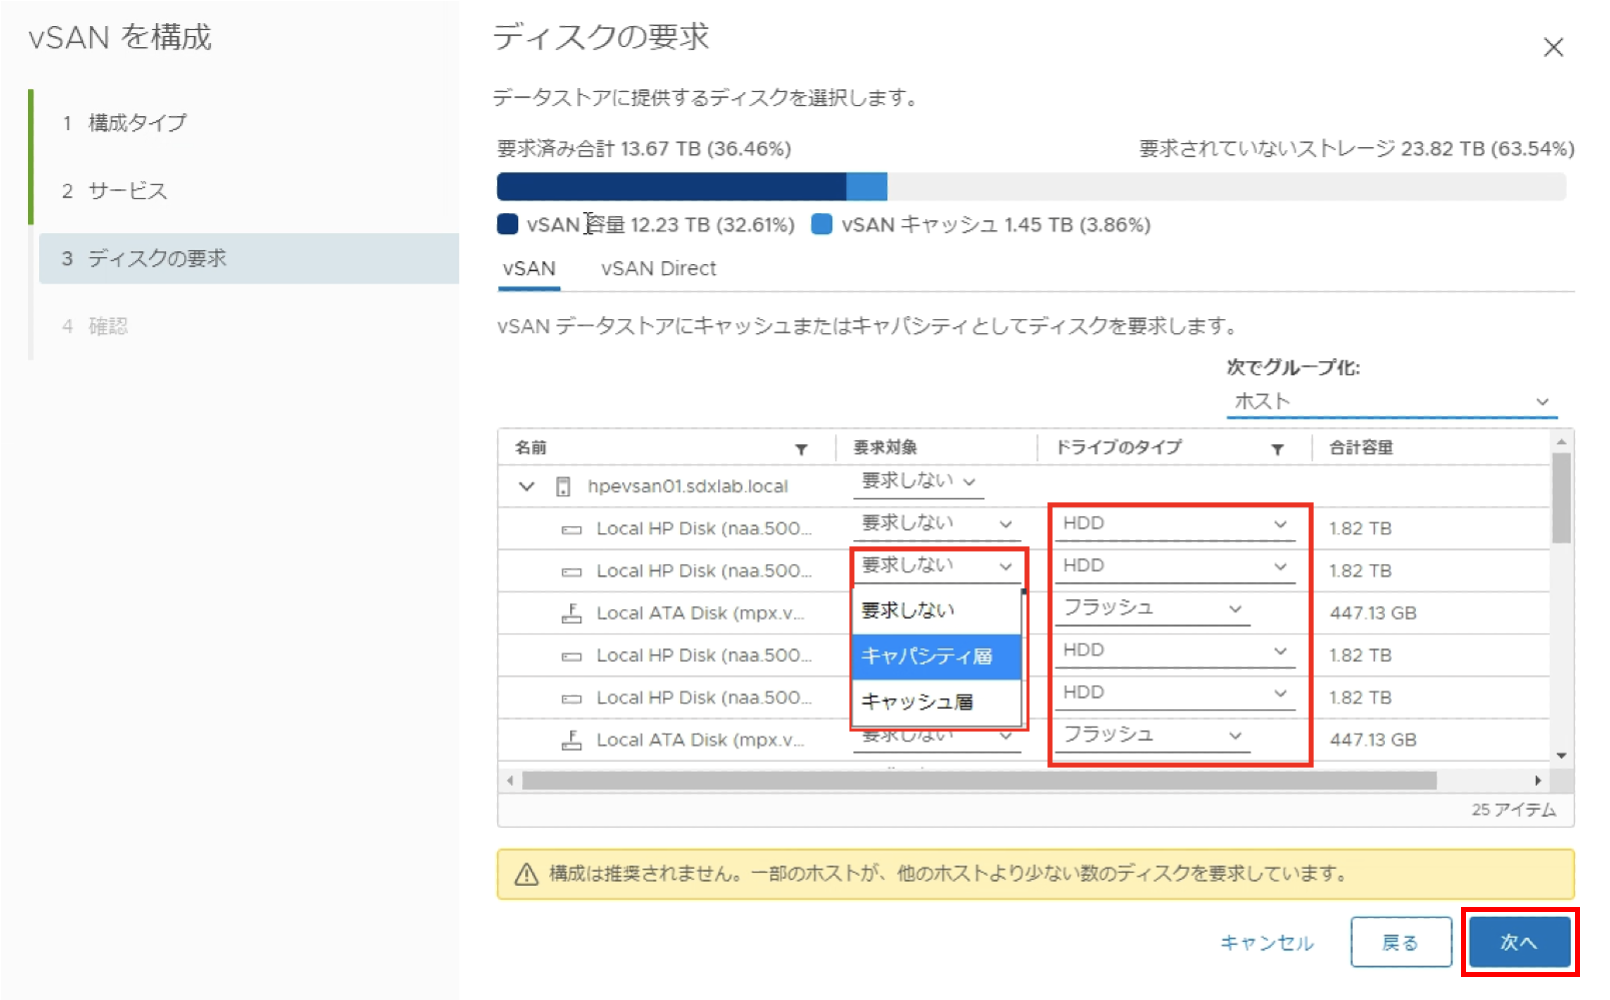Open the lower フラッシュ drive type dropdown
Image resolution: width=1610 pixels, height=1000 pixels.
pos(1153,735)
